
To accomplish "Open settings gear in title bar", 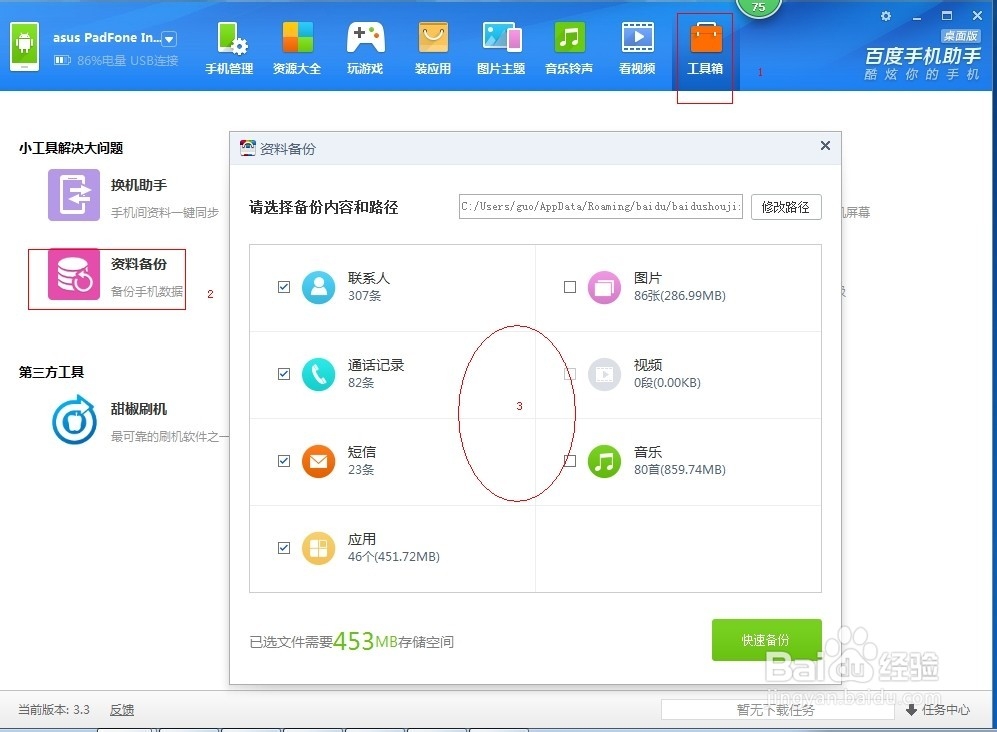I will pyautogui.click(x=886, y=16).
